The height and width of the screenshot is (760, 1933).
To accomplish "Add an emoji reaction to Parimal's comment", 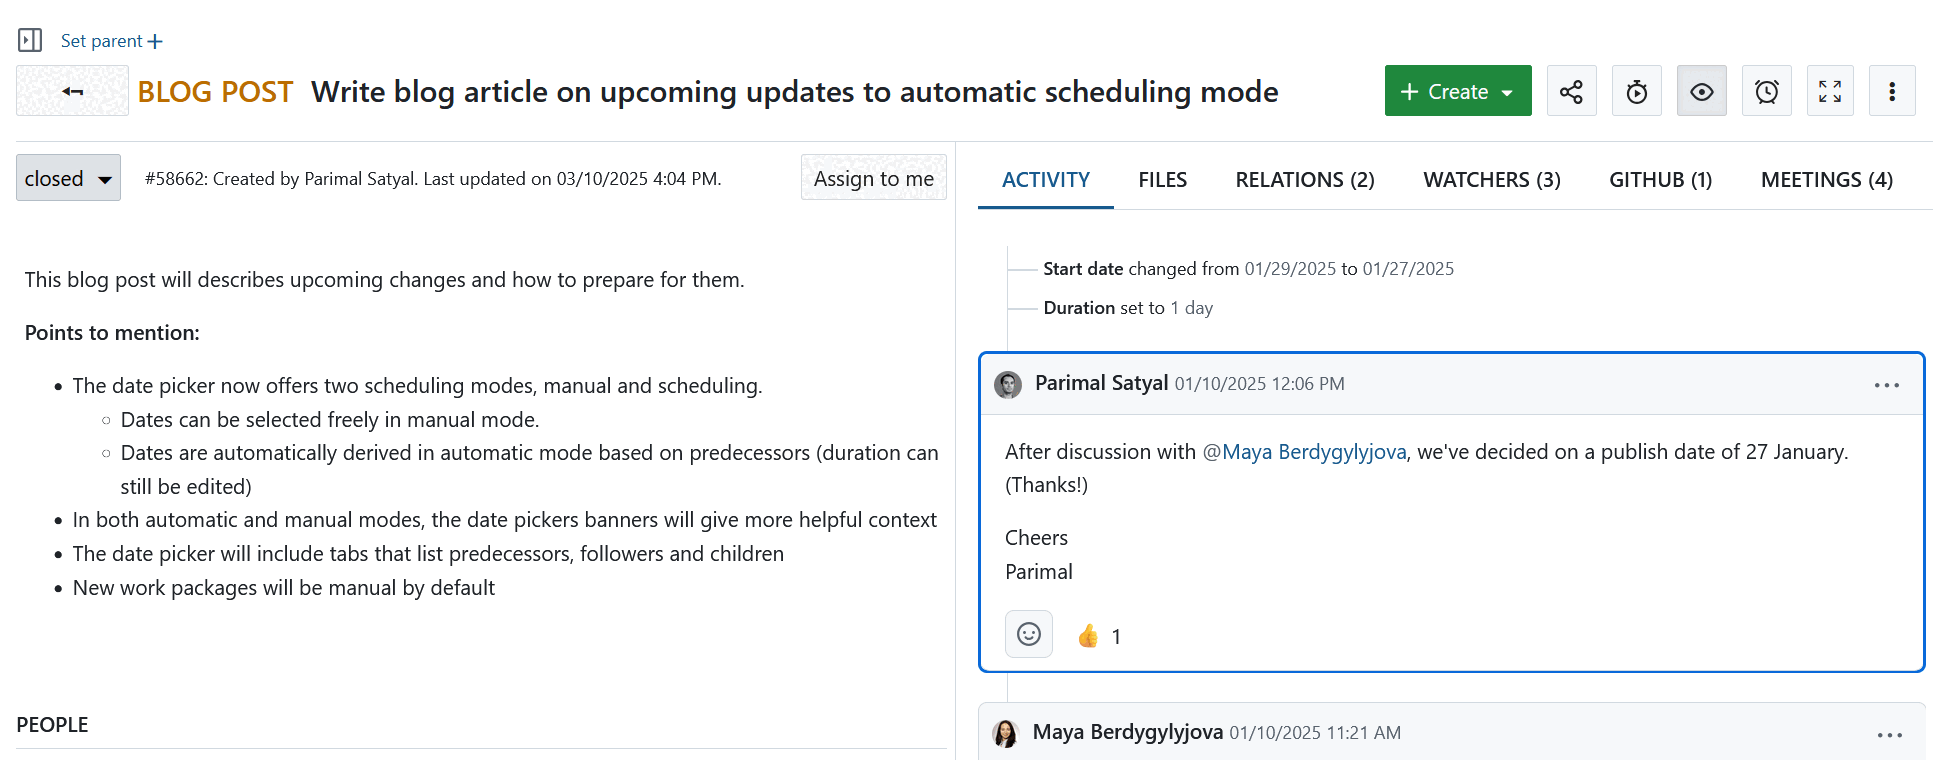I will [1028, 634].
